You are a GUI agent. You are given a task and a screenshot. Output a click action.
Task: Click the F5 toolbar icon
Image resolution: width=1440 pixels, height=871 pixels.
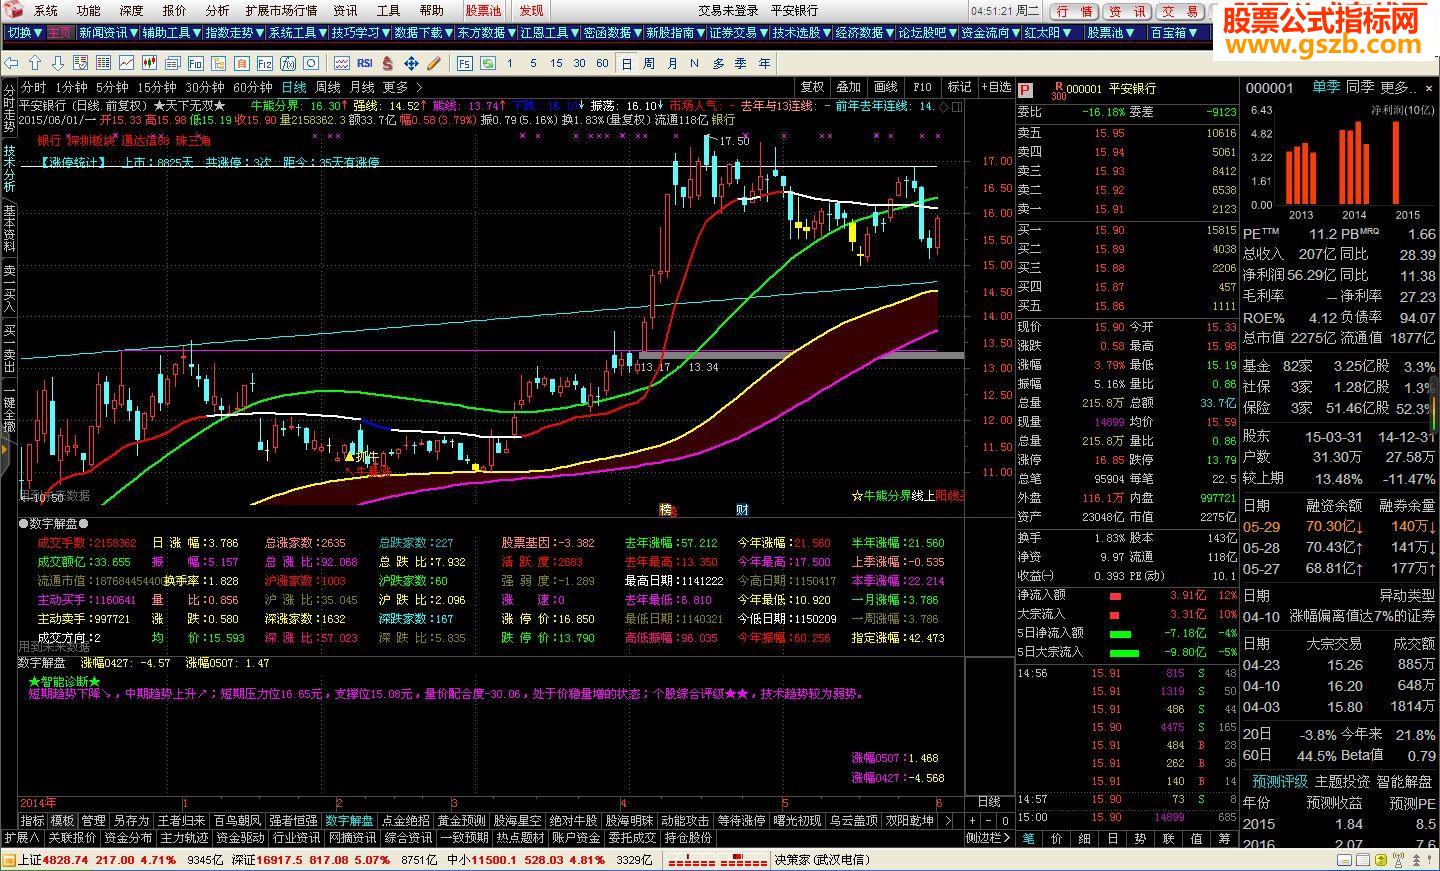(x=464, y=63)
